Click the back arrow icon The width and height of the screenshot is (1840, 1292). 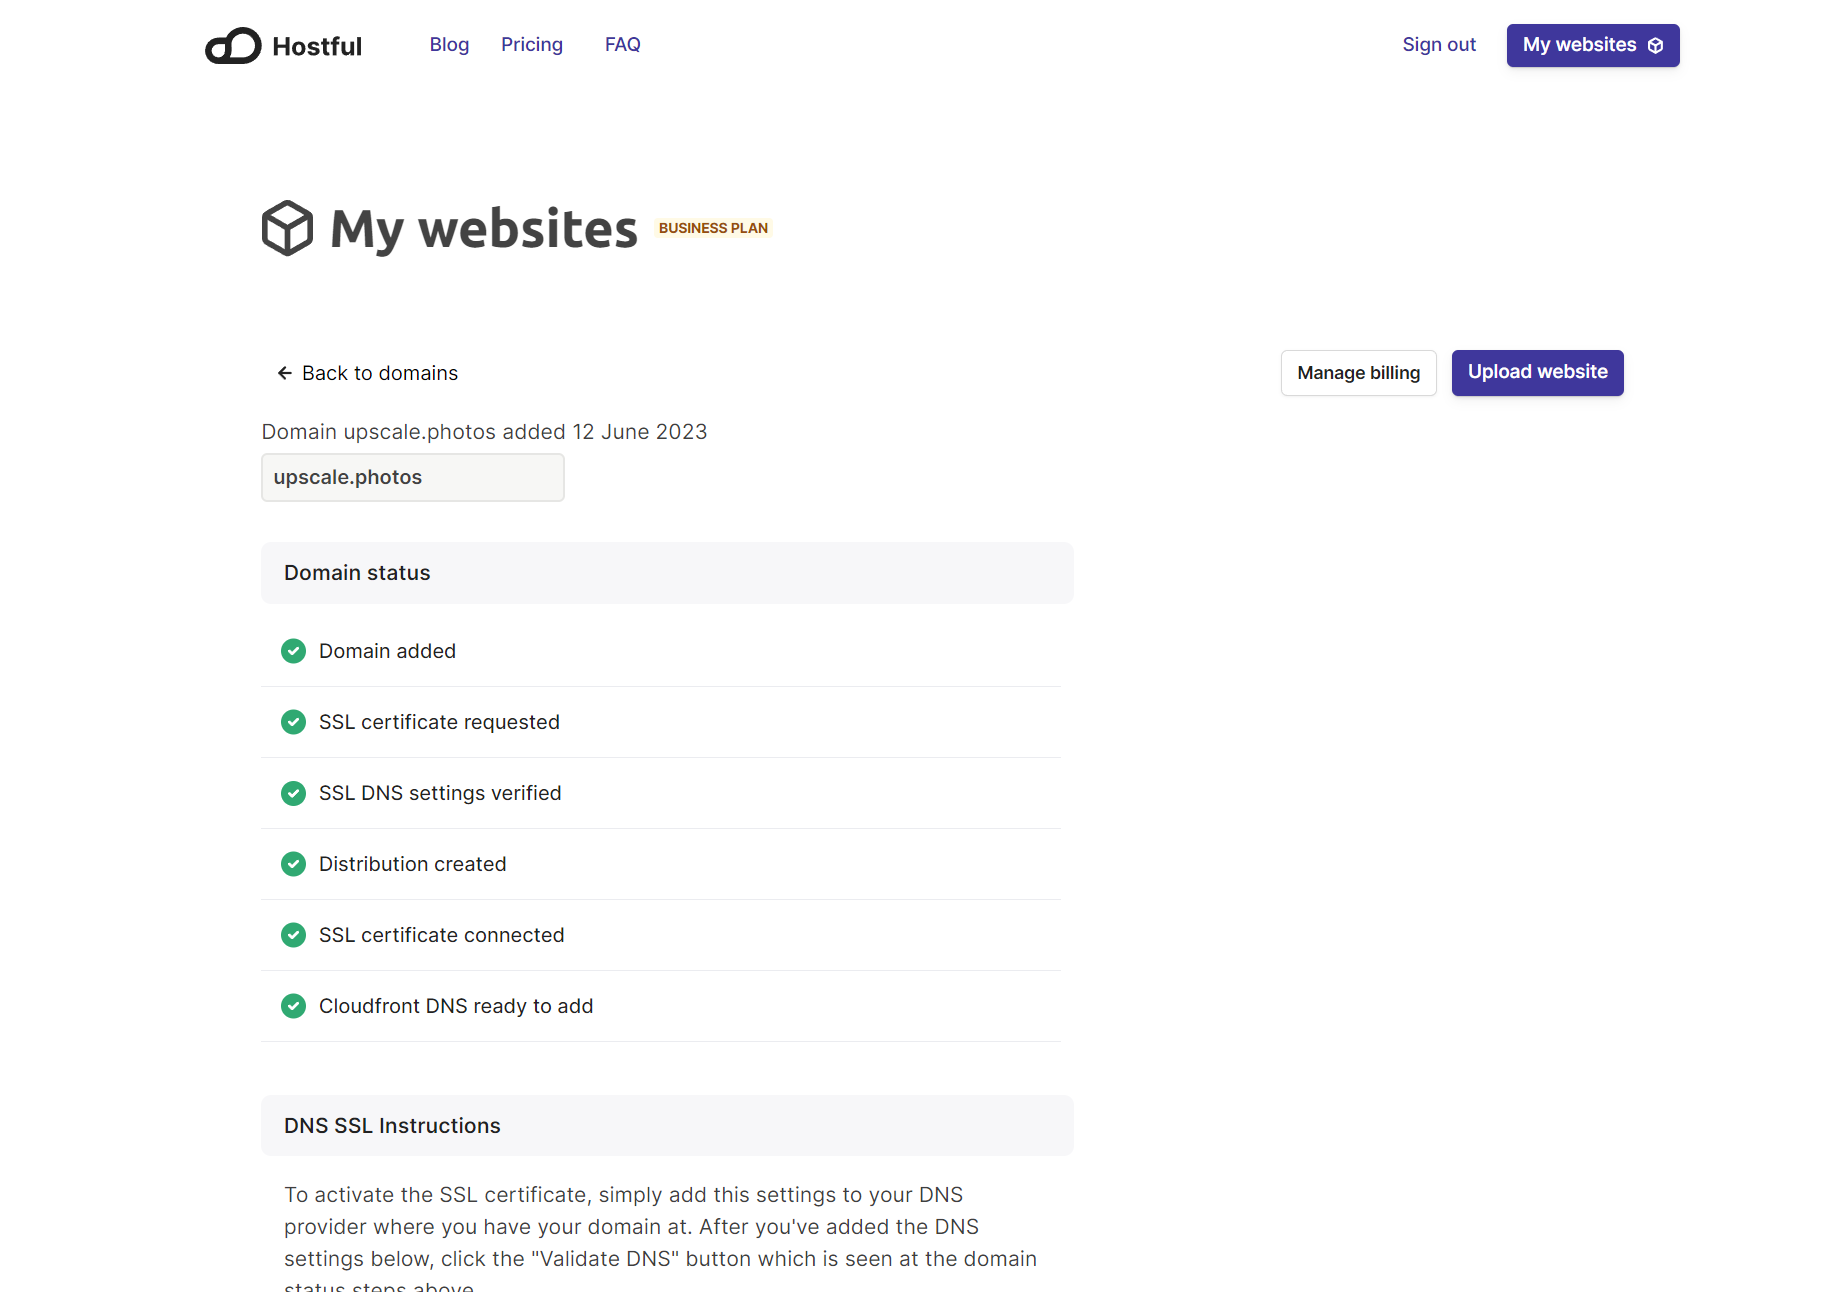coord(285,373)
